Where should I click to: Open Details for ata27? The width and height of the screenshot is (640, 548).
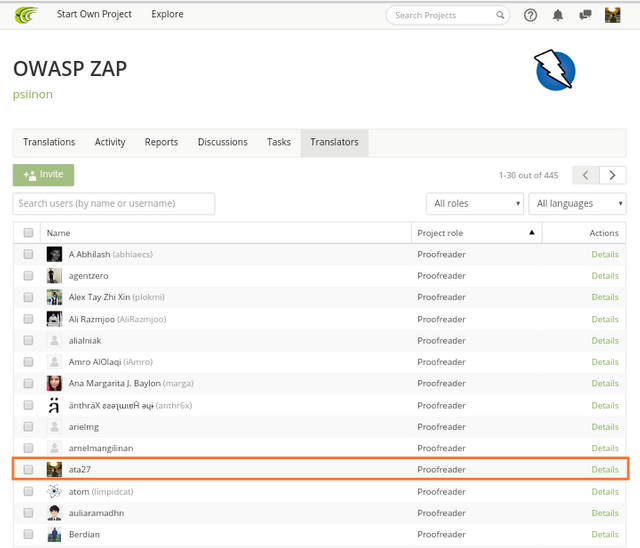[x=605, y=469]
